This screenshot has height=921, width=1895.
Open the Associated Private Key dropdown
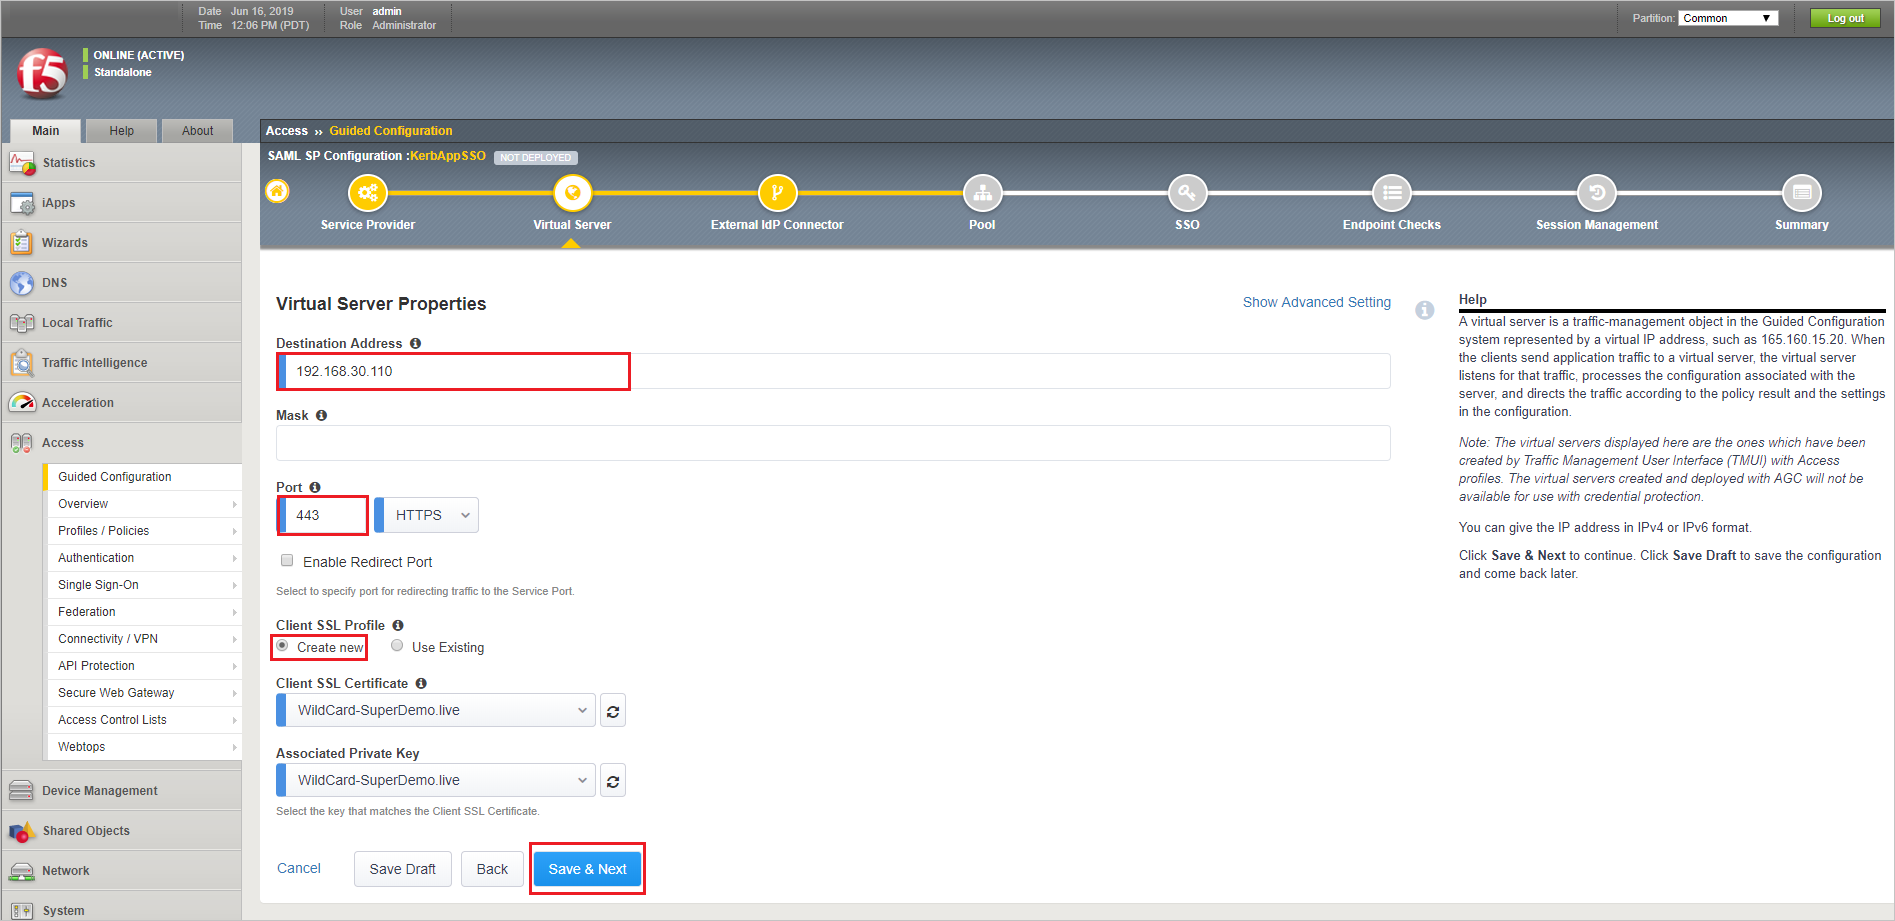[436, 781]
